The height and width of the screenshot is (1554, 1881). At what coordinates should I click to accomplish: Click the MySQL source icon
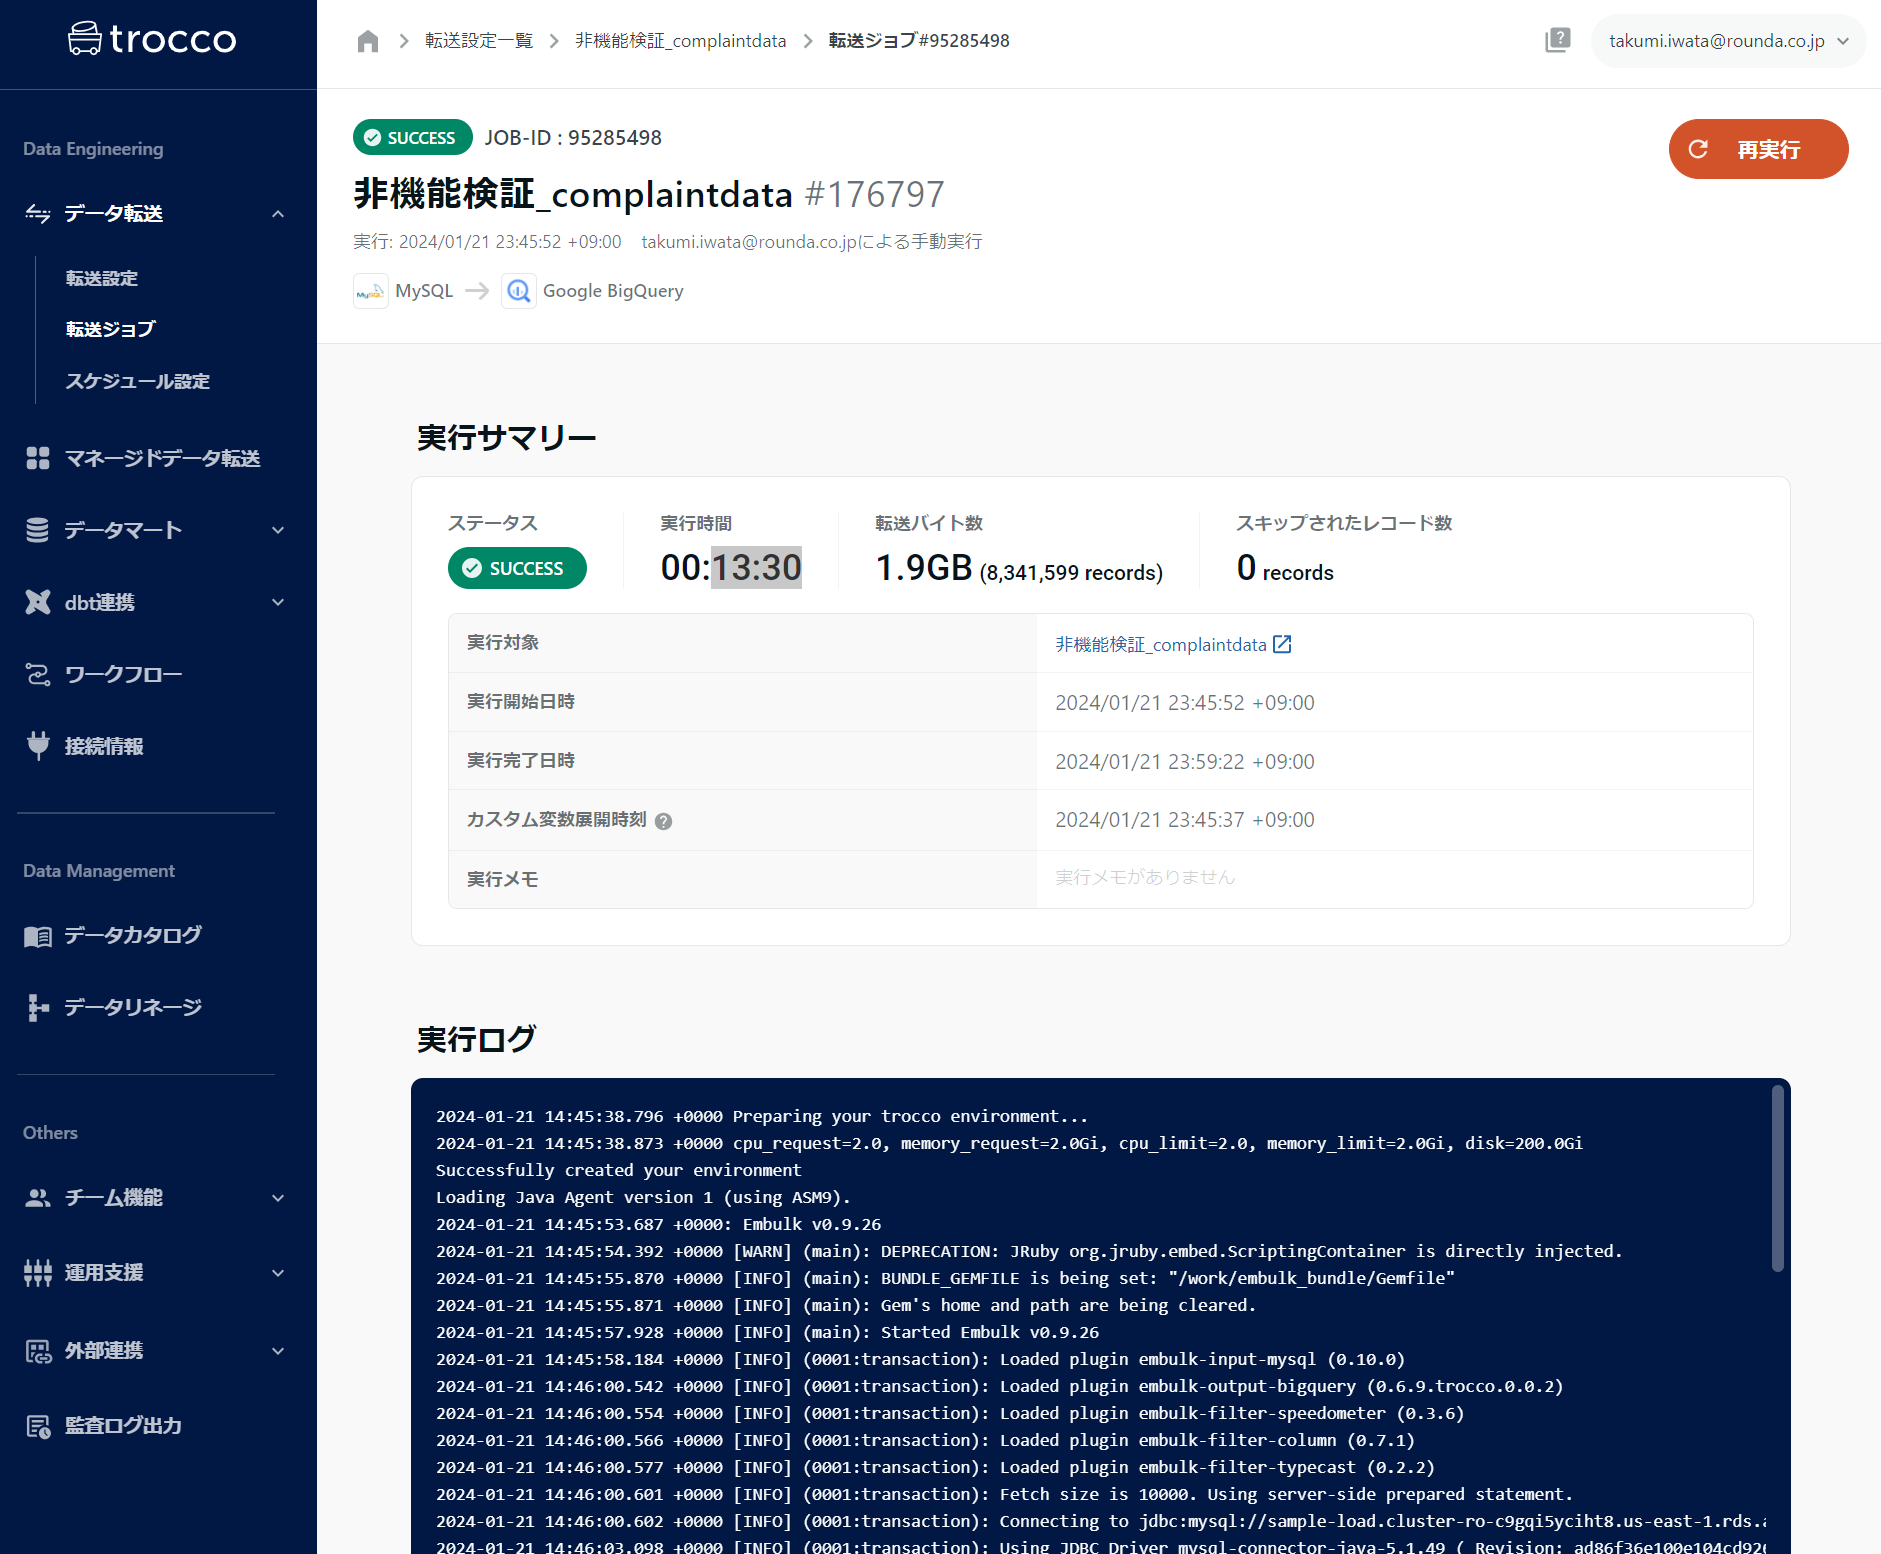coord(371,291)
